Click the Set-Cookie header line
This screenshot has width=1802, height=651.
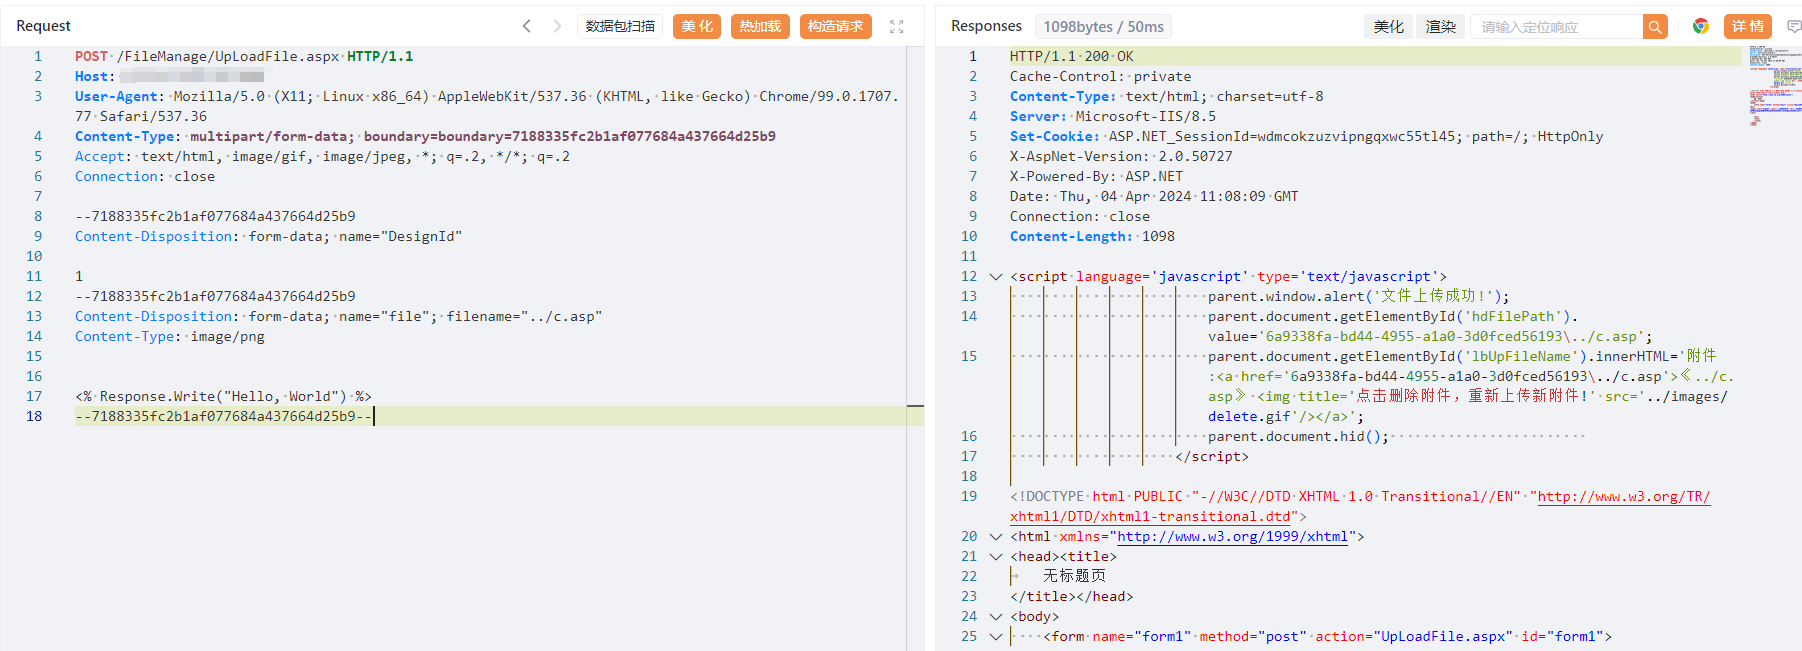tap(1306, 137)
